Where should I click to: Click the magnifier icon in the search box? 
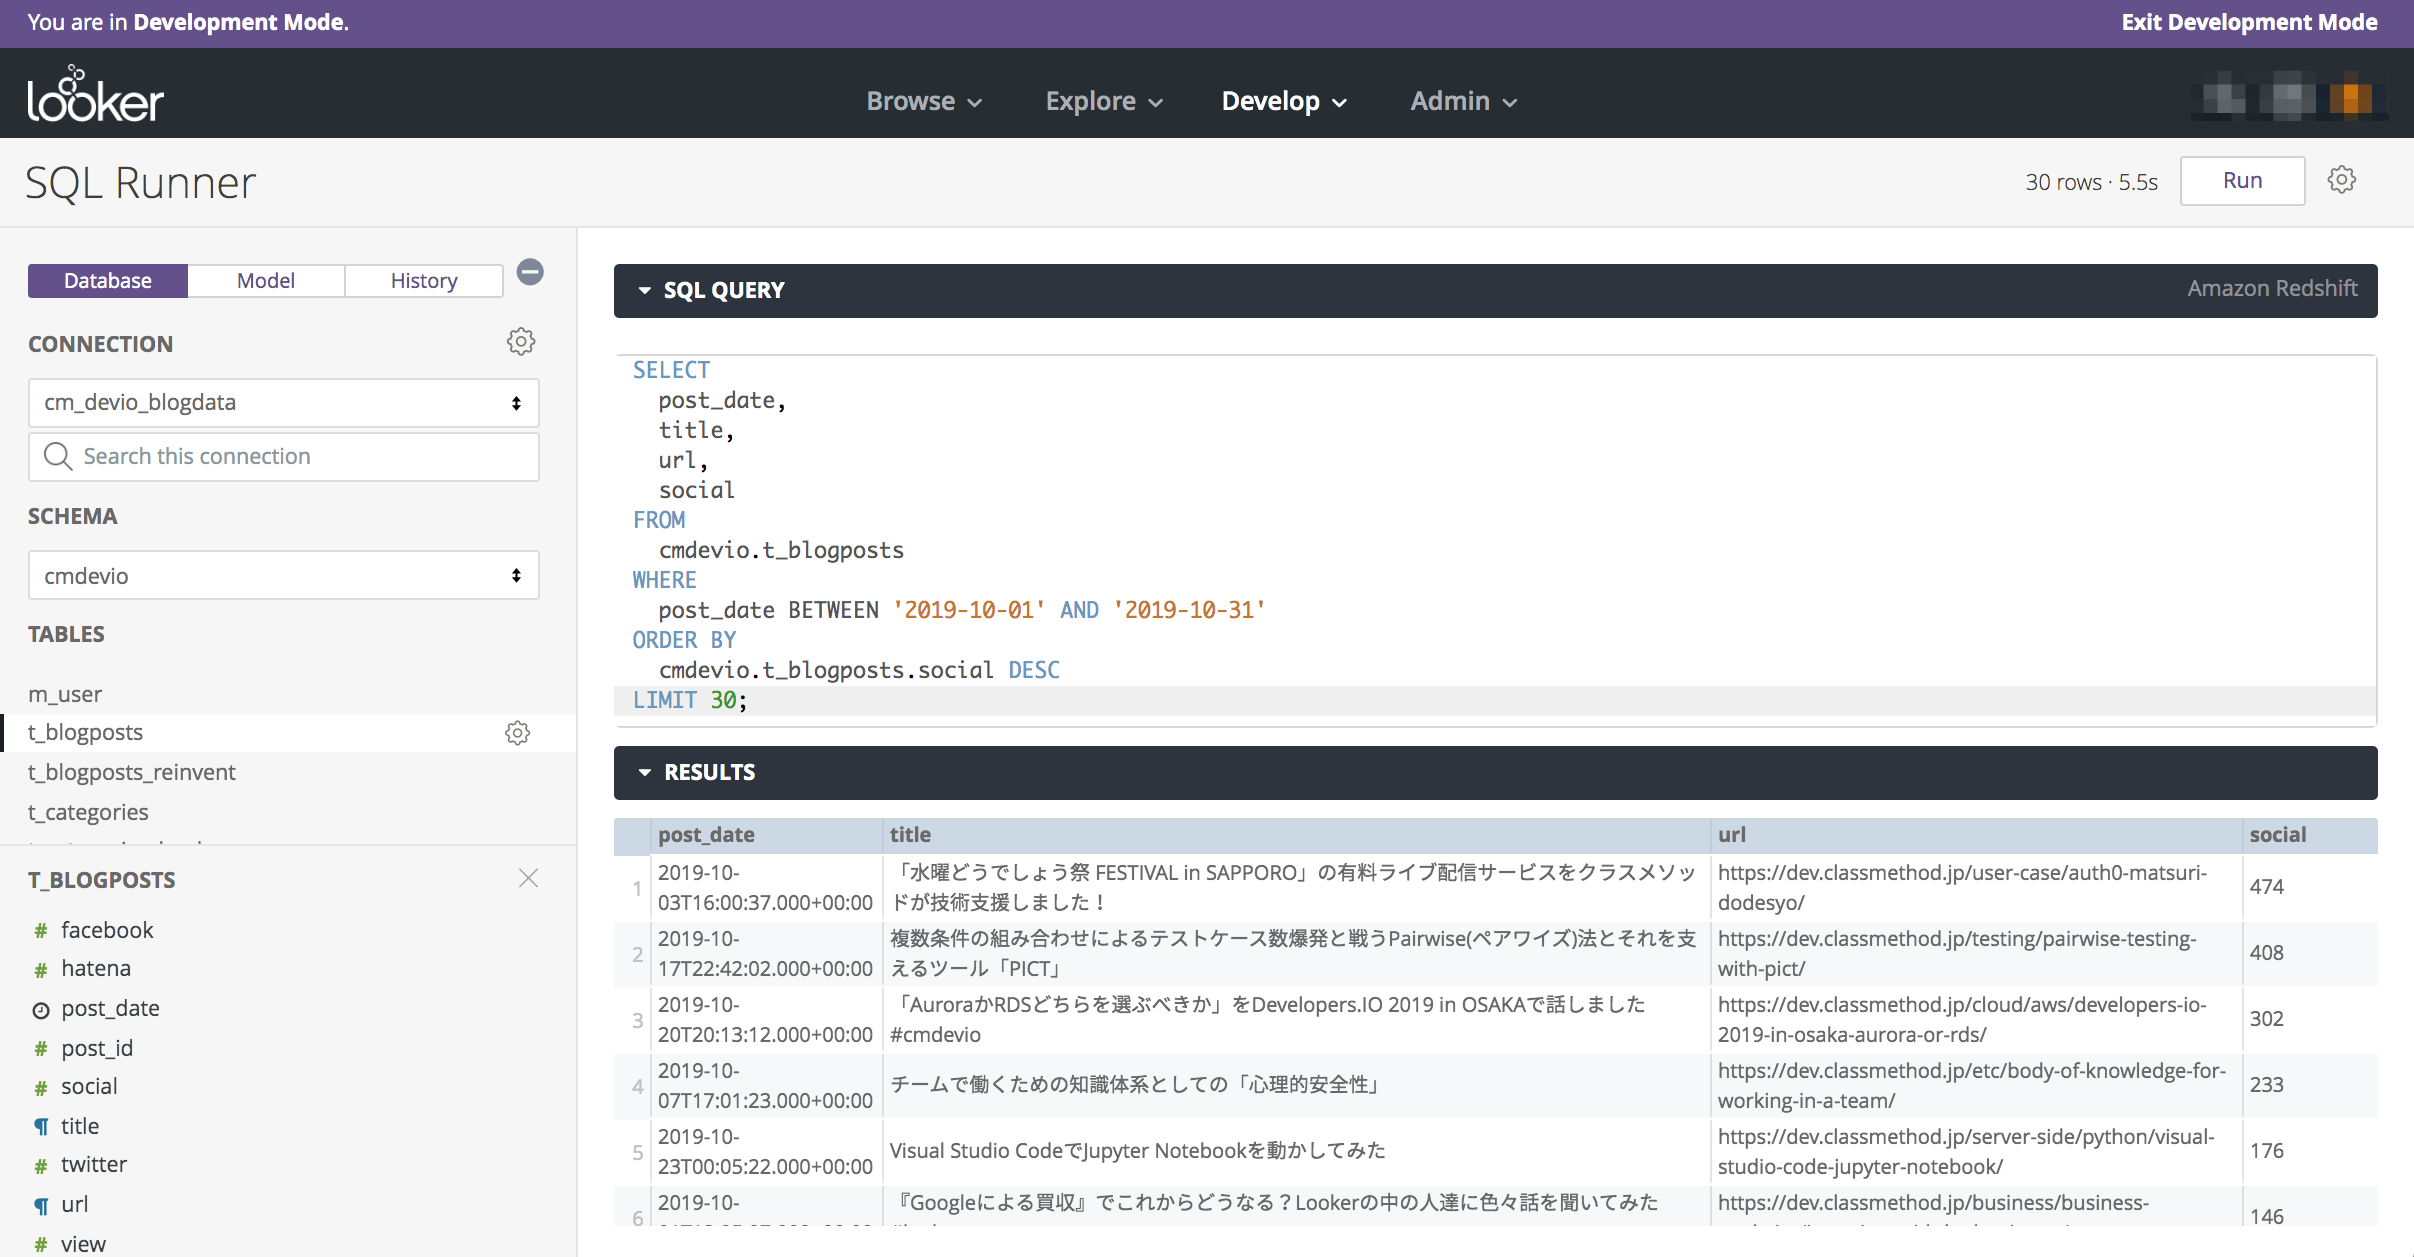(x=58, y=456)
